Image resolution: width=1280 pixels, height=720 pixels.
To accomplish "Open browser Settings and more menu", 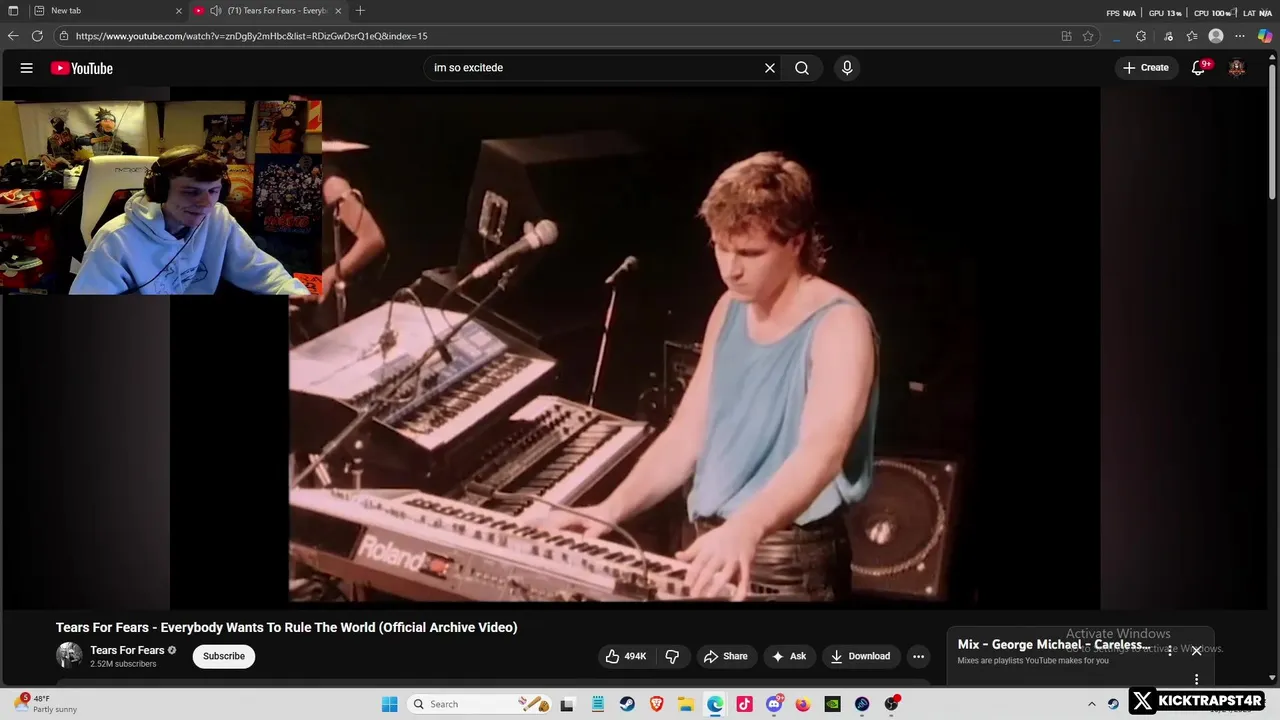I will coord(1240,36).
